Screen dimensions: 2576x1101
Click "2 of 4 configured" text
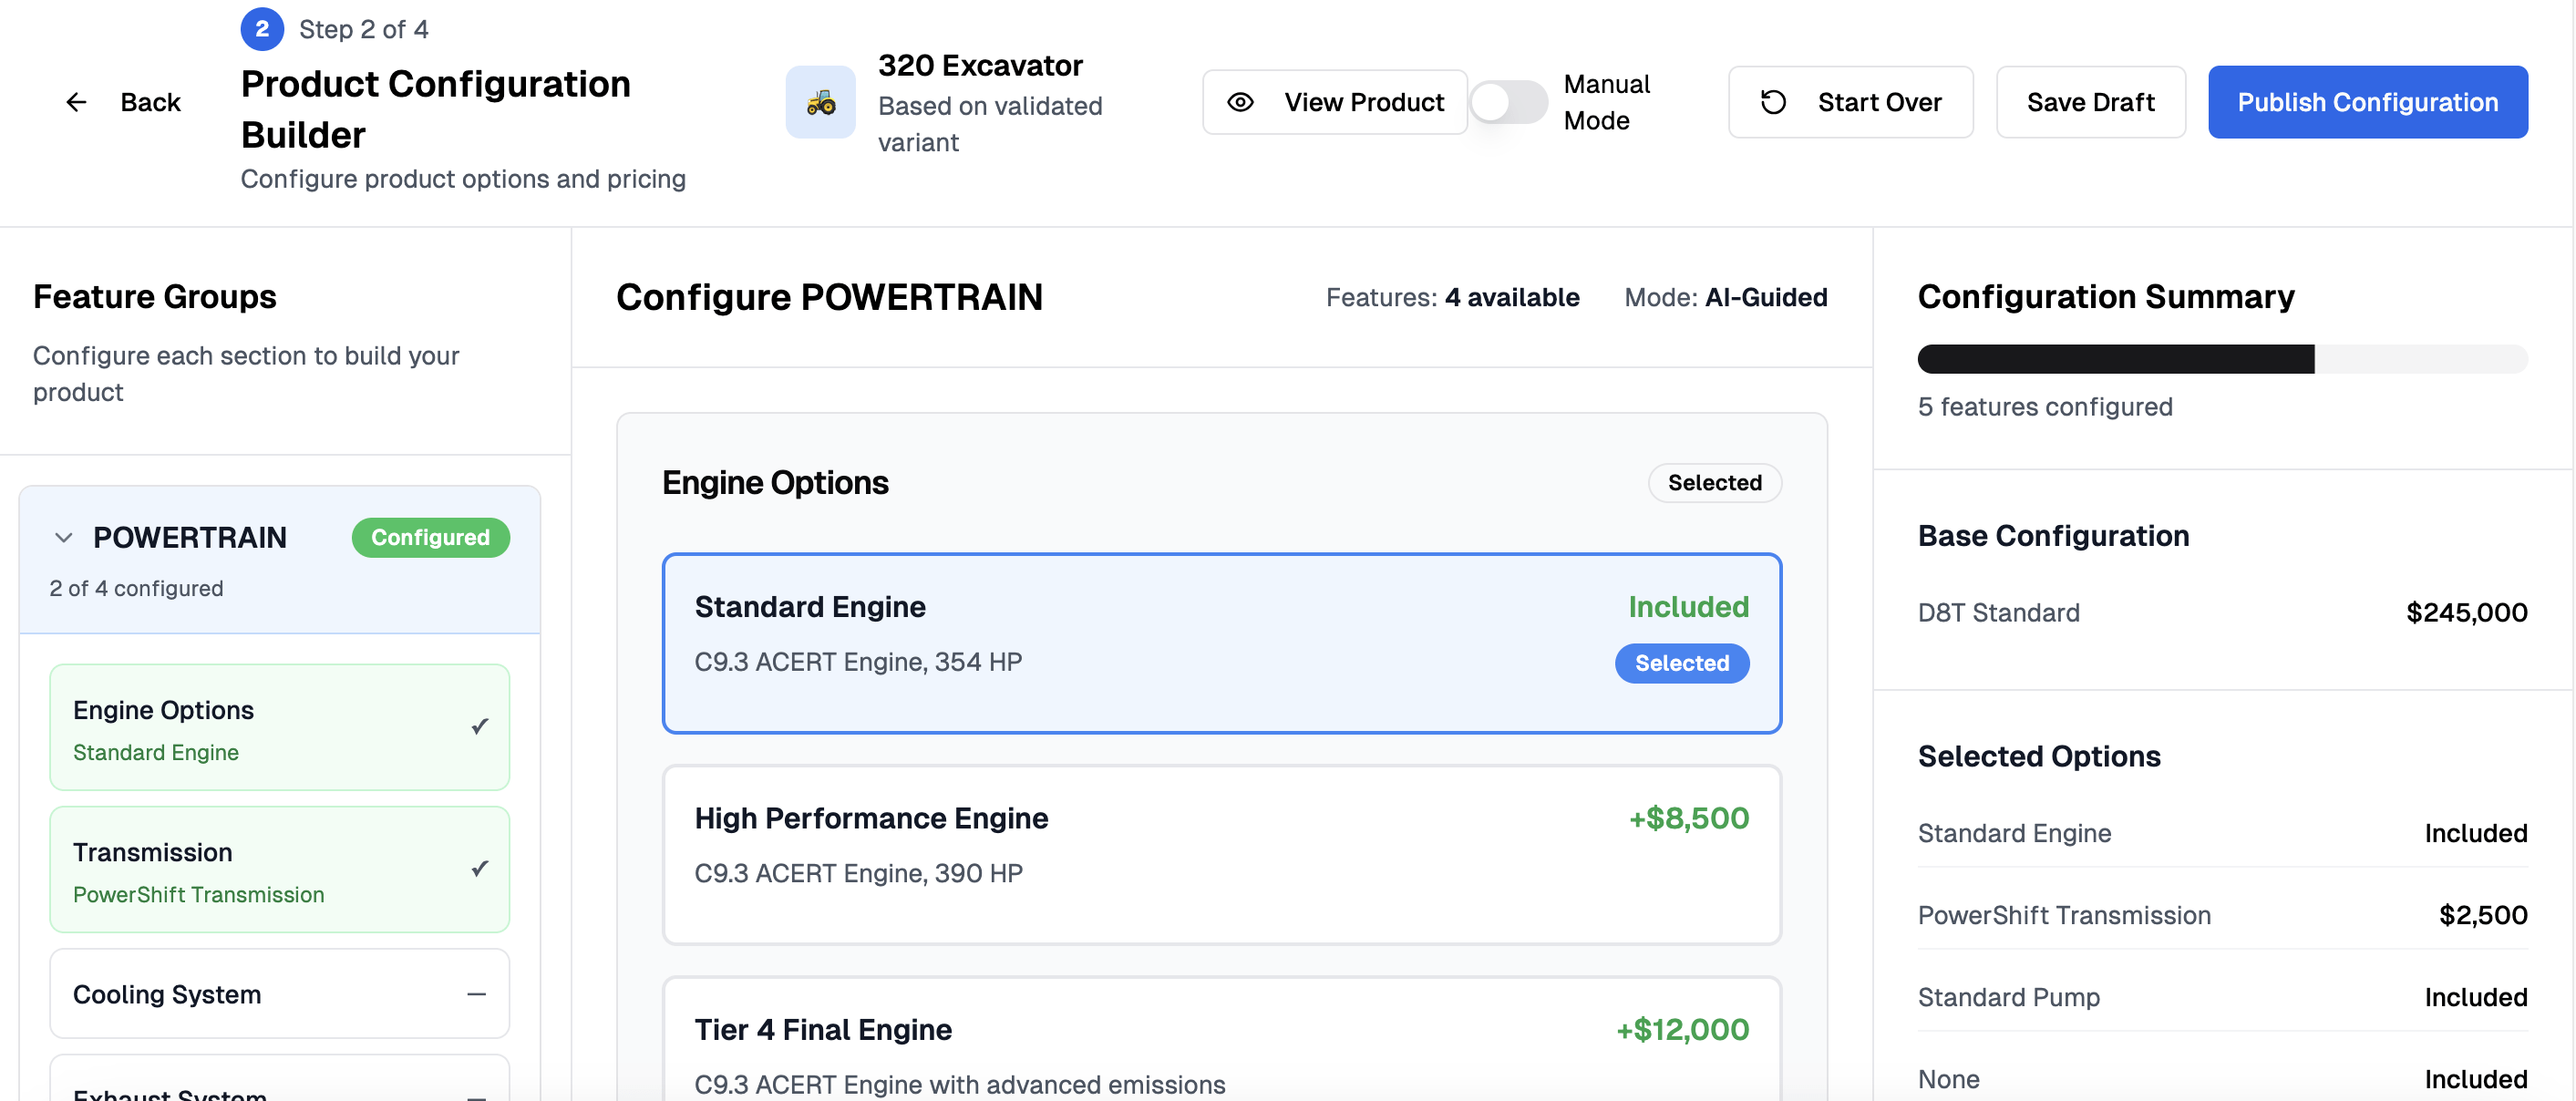click(x=136, y=589)
